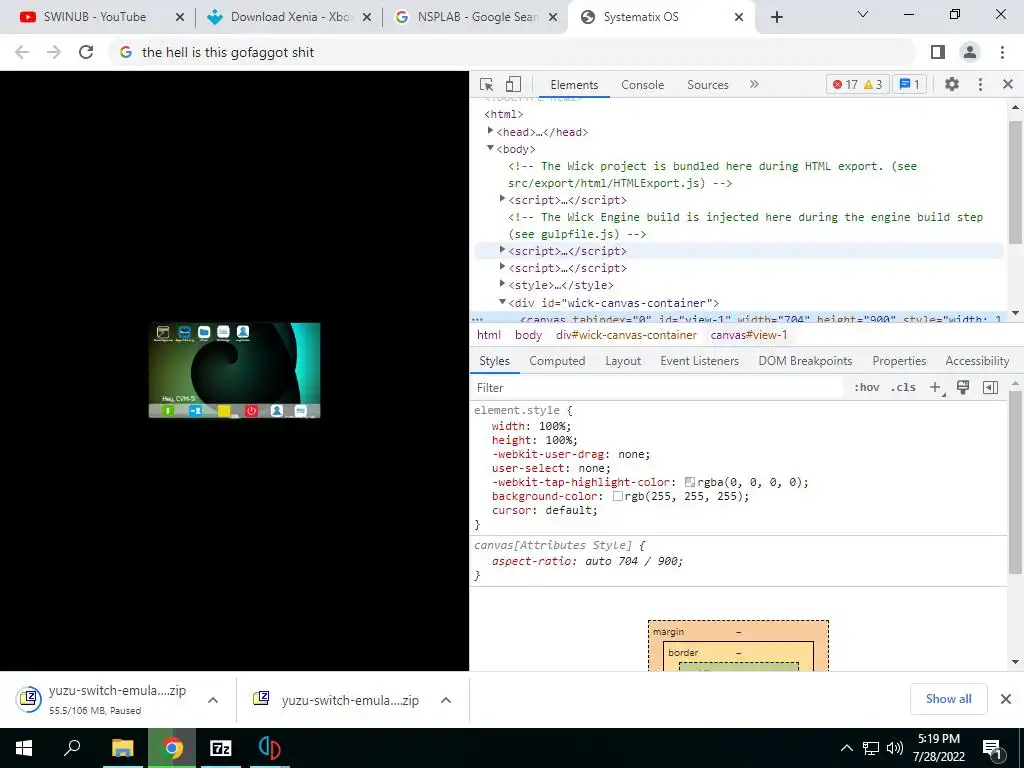Toggle the device toolbar icon
1024x768 pixels.
[513, 84]
